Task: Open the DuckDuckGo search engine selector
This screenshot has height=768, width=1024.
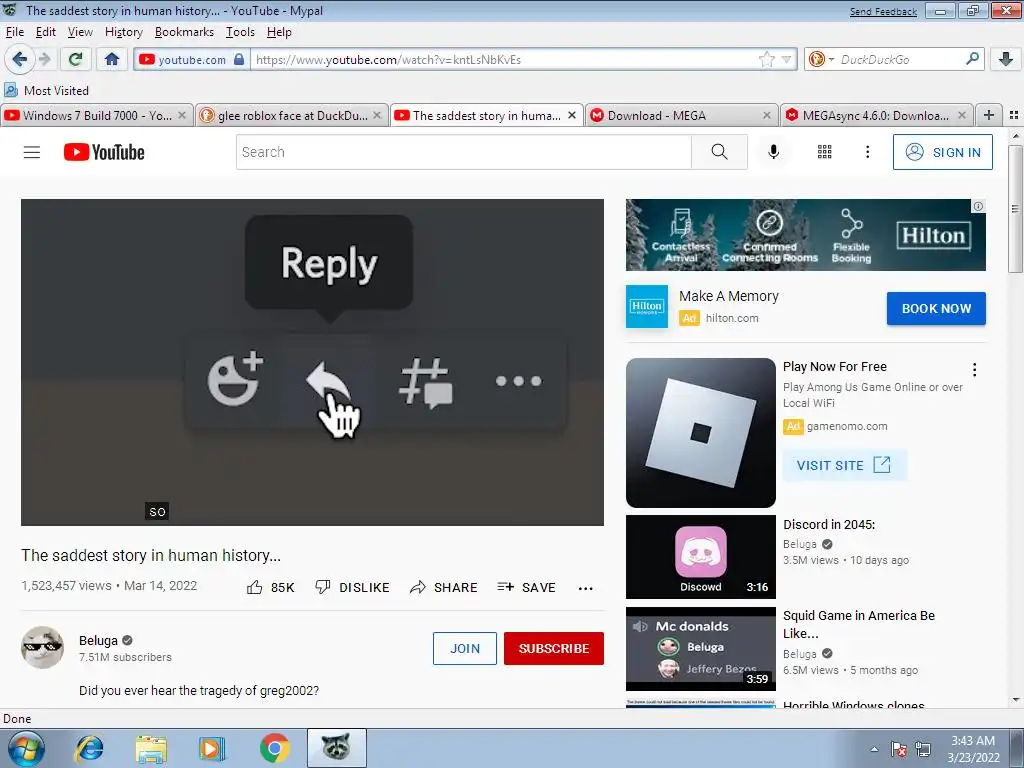Action: pyautogui.click(x=822, y=59)
